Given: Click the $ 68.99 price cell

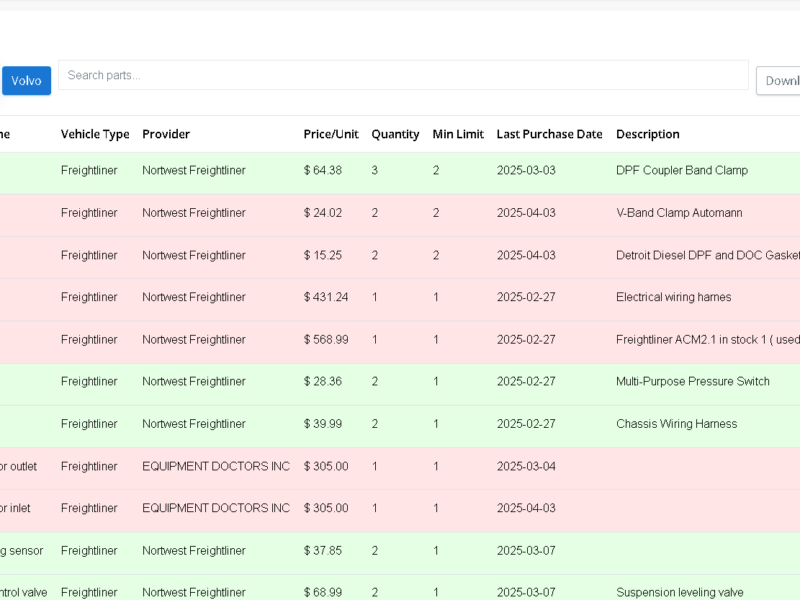Looking at the screenshot, I should [x=323, y=592].
